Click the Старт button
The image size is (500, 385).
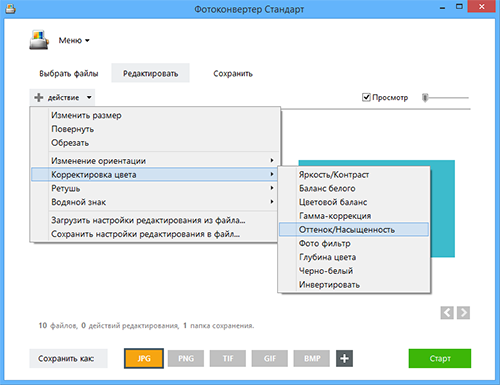[x=440, y=358]
